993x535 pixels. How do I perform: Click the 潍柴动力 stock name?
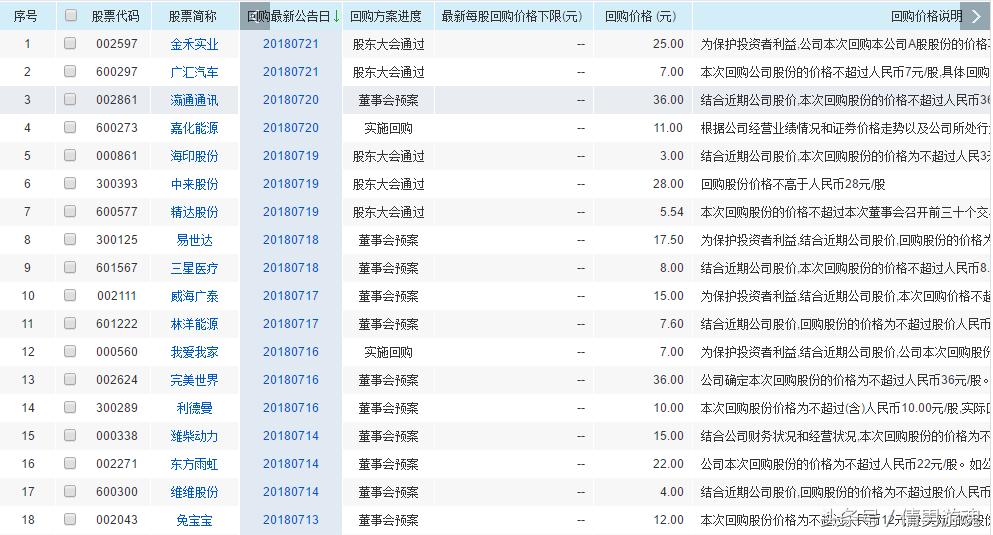click(x=194, y=436)
